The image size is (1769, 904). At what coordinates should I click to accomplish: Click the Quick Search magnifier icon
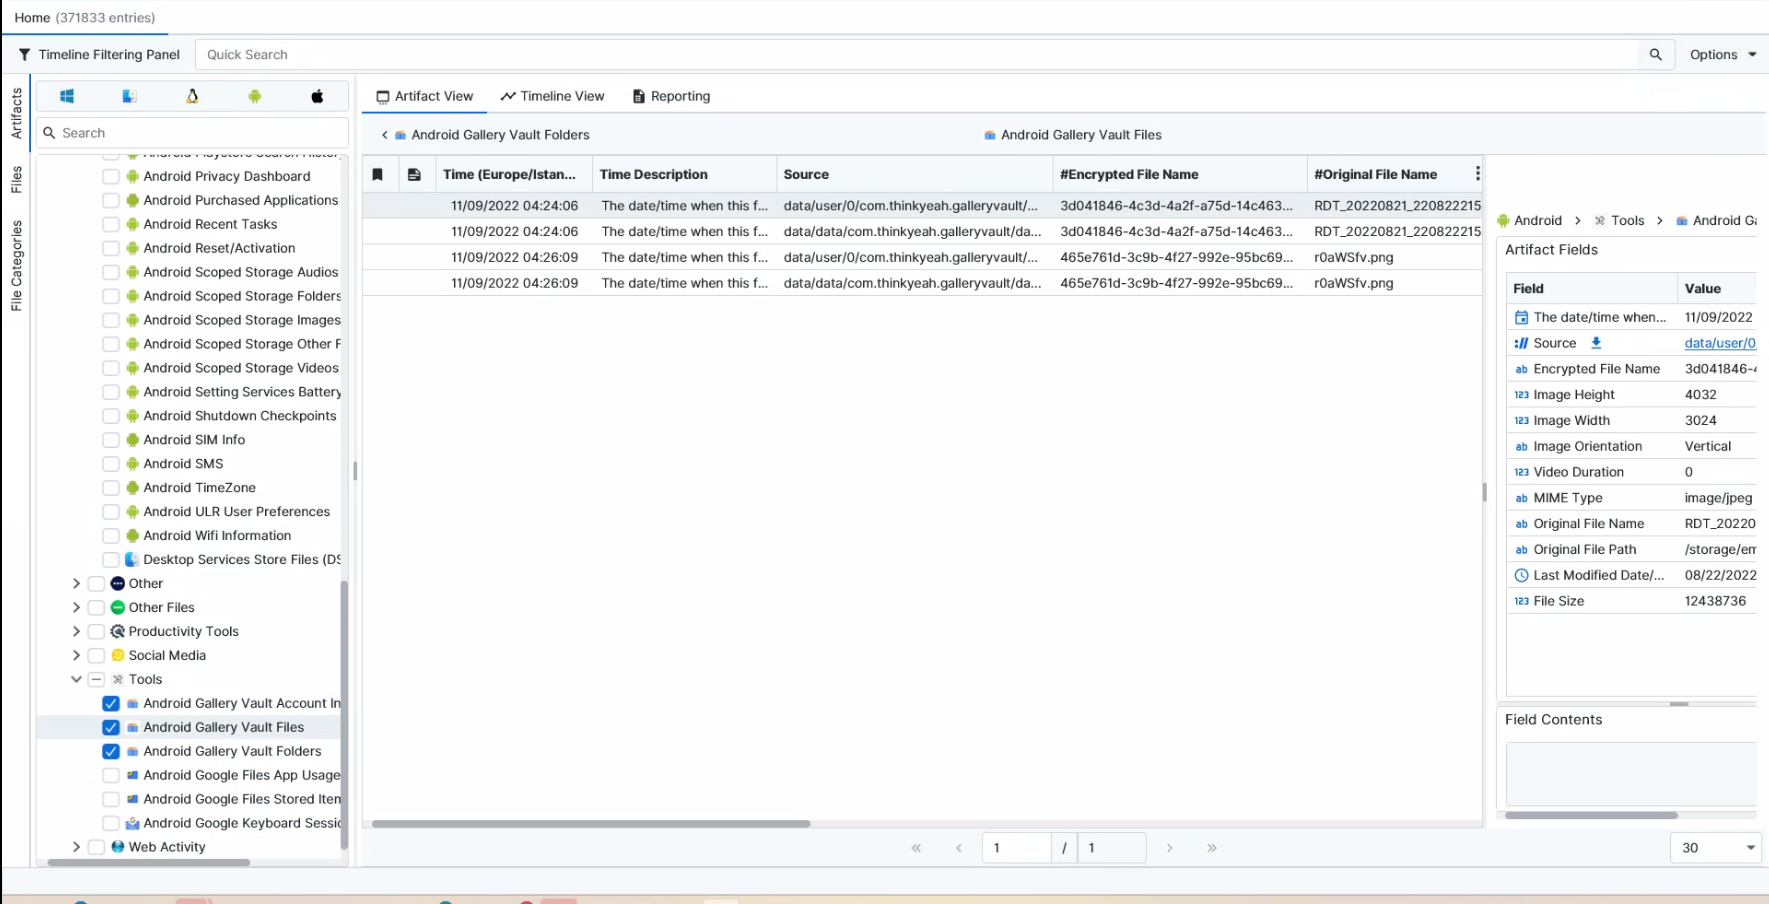coord(1655,55)
